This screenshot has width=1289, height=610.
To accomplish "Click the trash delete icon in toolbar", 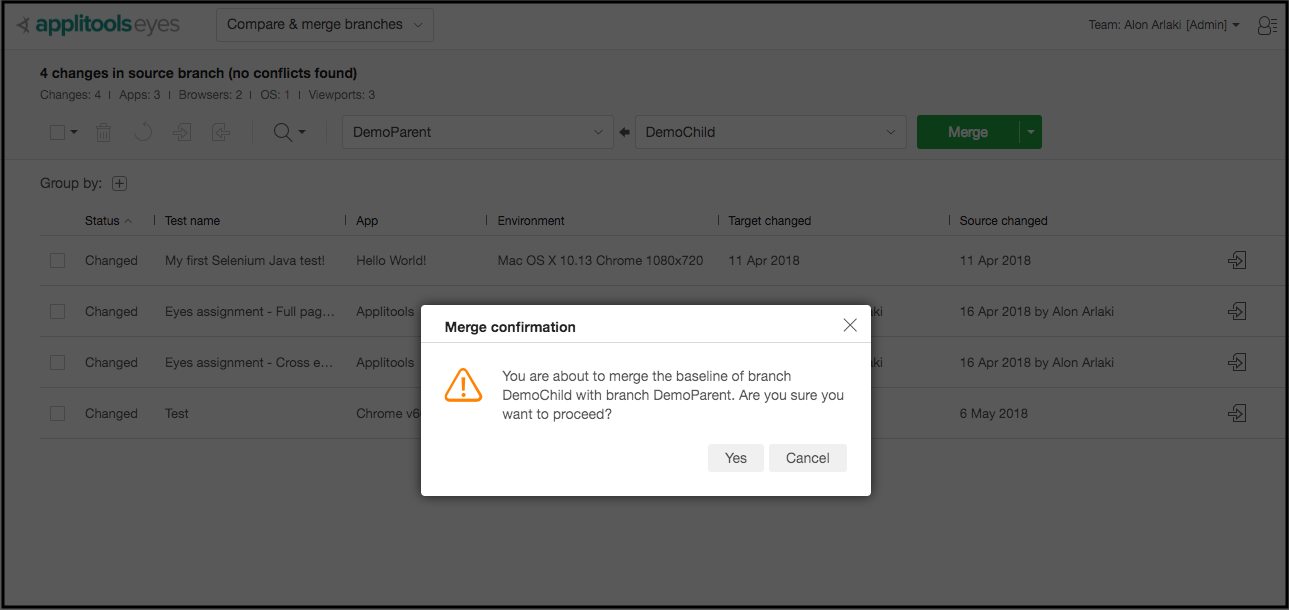I will tap(103, 132).
